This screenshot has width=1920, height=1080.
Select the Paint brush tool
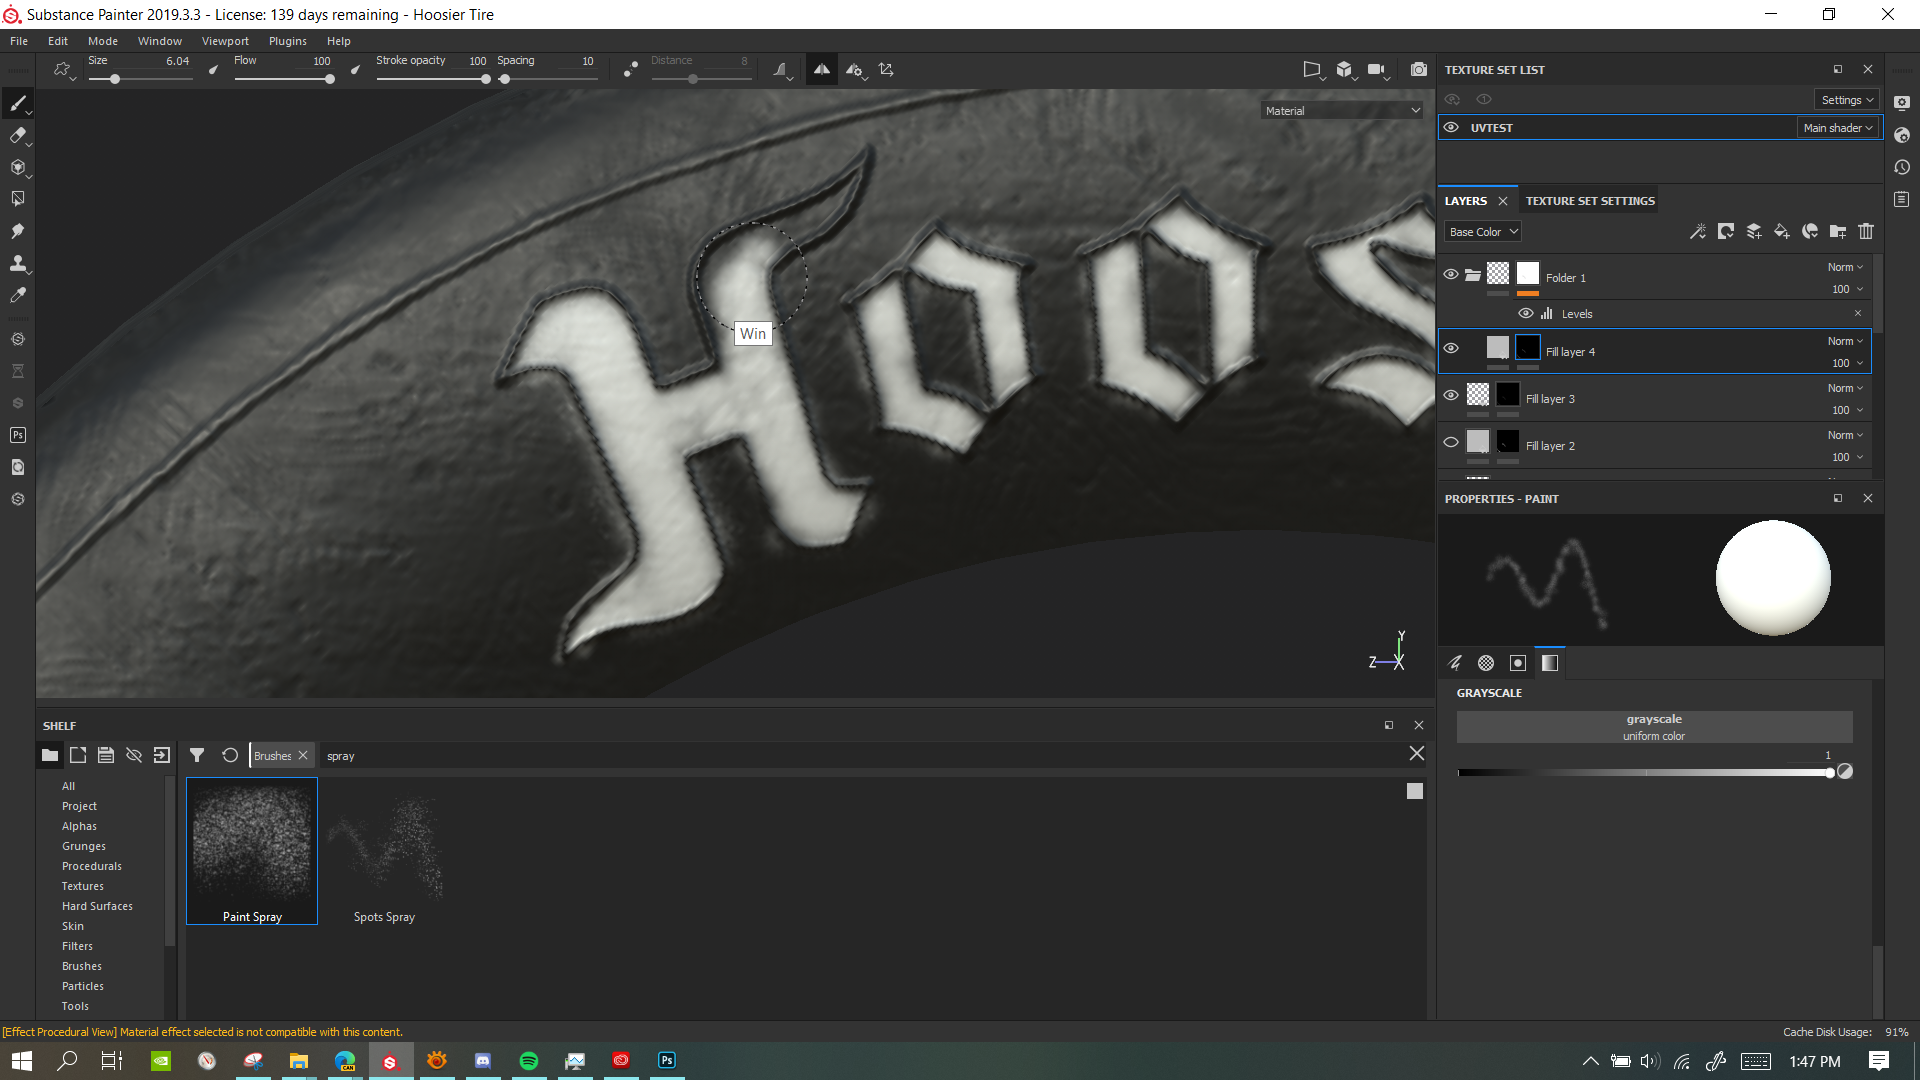tap(18, 103)
